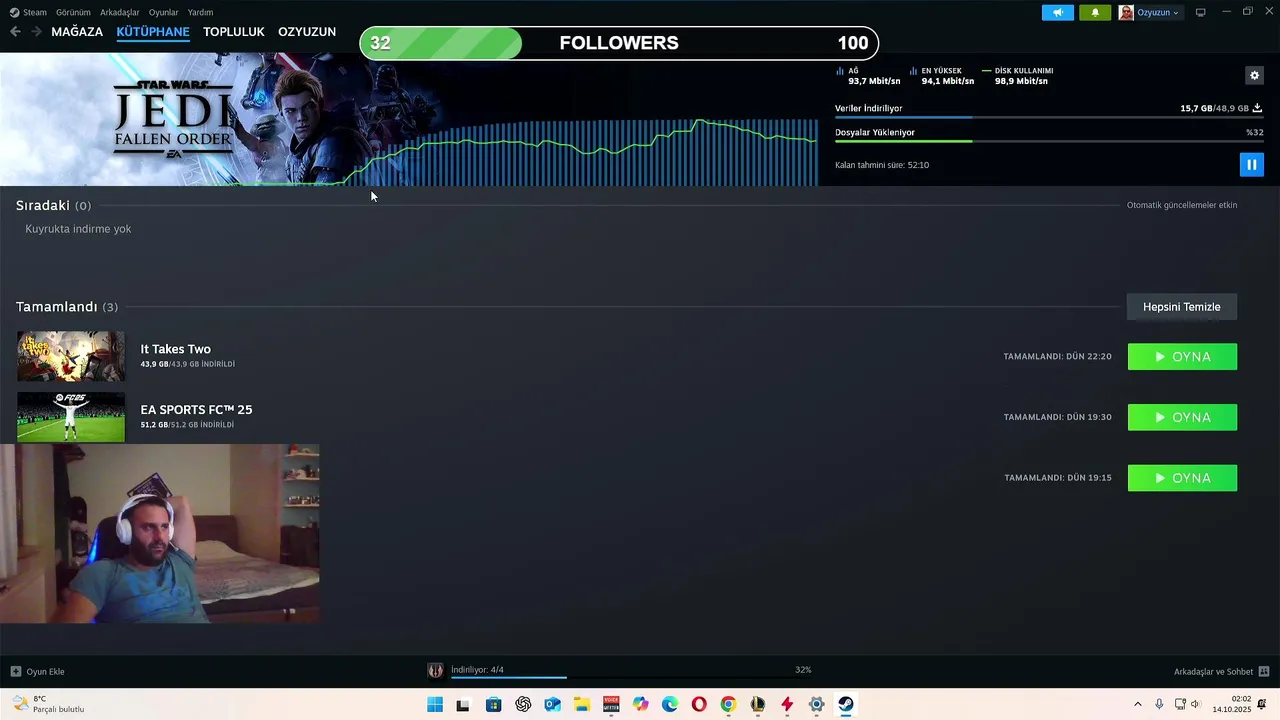Click the EA SPORTS FC™ 25 title
1280x720 pixels.
click(x=196, y=410)
